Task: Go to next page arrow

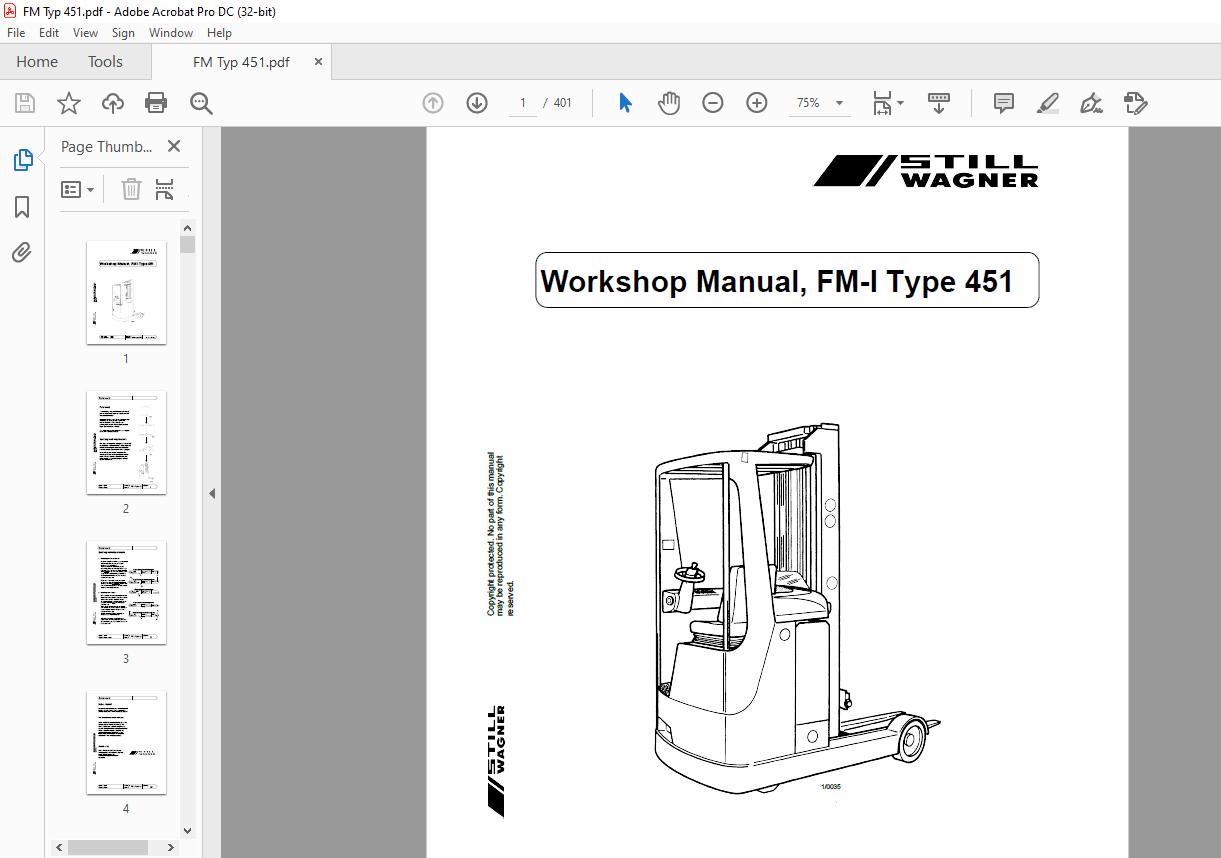Action: click(477, 103)
